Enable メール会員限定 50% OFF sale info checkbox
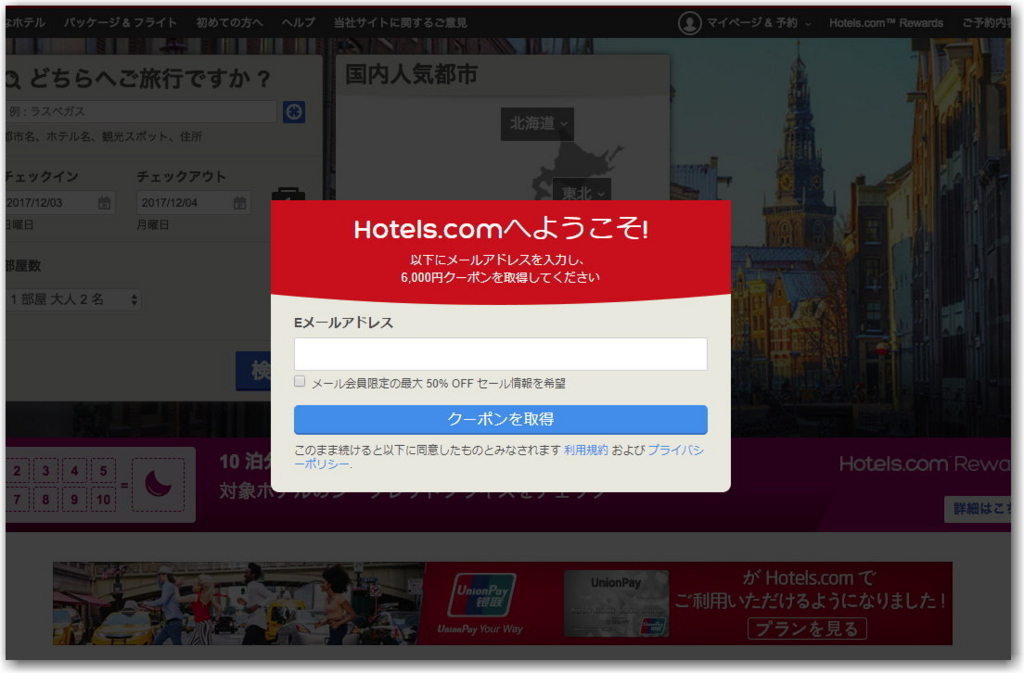Viewport: 1024px width, 673px height. [300, 381]
